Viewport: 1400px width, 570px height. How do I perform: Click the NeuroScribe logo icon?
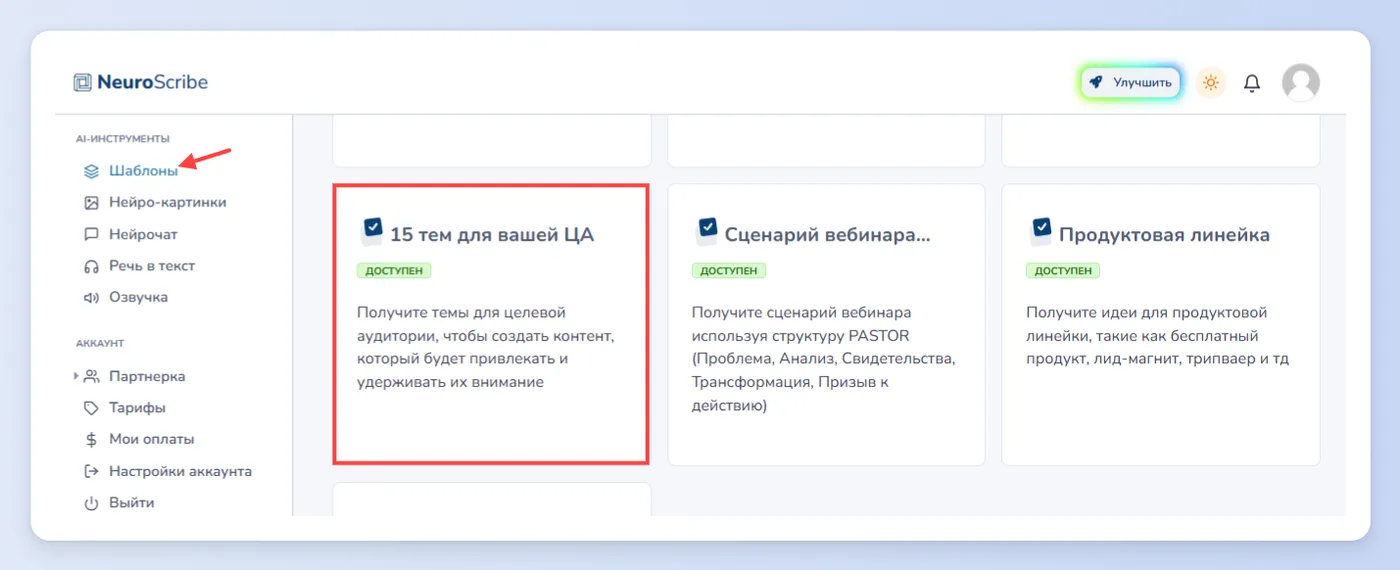(x=83, y=83)
